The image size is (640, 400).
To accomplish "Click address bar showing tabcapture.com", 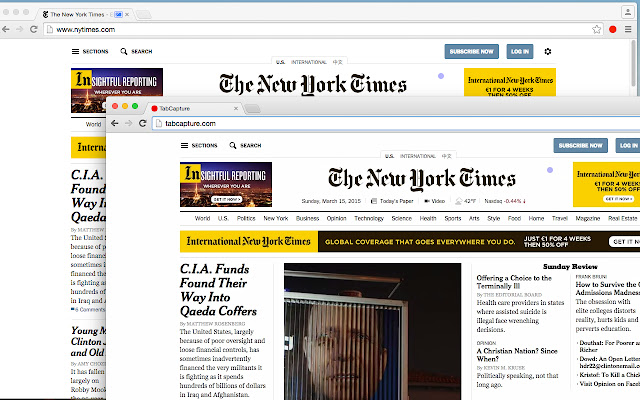I will coord(396,123).
